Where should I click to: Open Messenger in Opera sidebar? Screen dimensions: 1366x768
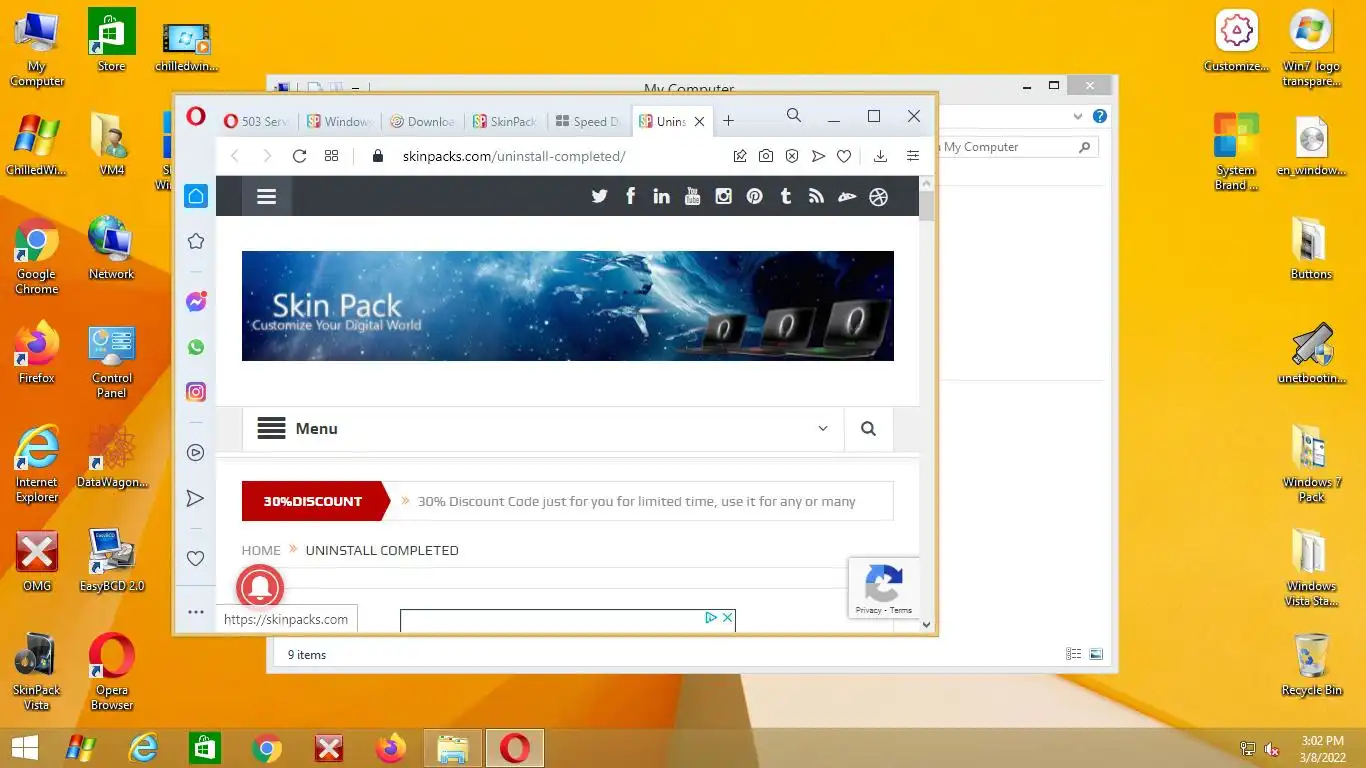(x=196, y=302)
